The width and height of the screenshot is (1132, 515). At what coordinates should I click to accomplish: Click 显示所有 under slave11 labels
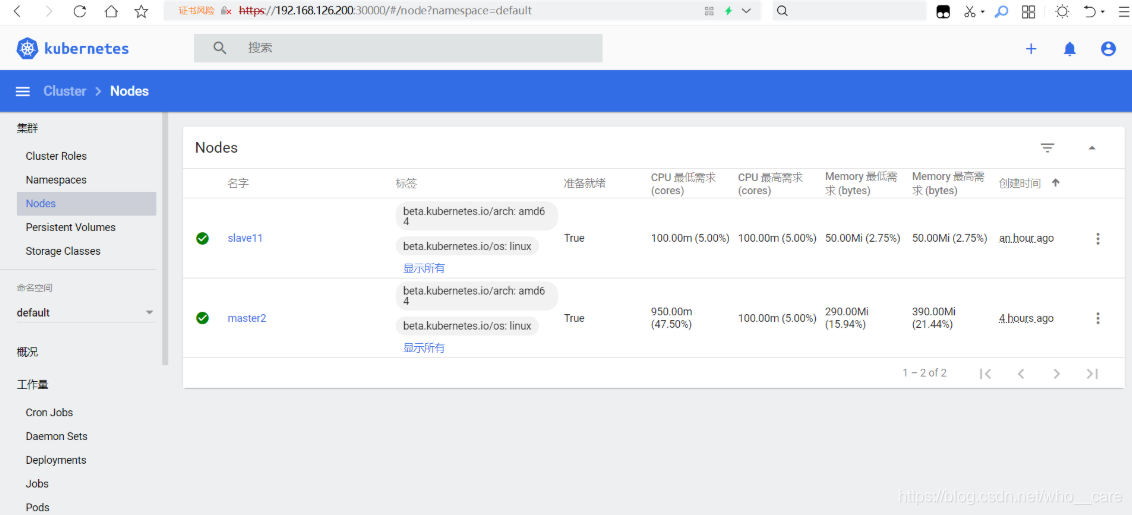pyautogui.click(x=424, y=268)
